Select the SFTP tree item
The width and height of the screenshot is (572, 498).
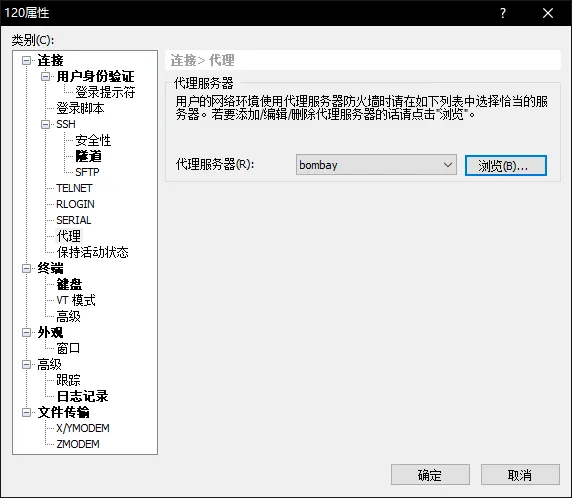[x=87, y=172]
